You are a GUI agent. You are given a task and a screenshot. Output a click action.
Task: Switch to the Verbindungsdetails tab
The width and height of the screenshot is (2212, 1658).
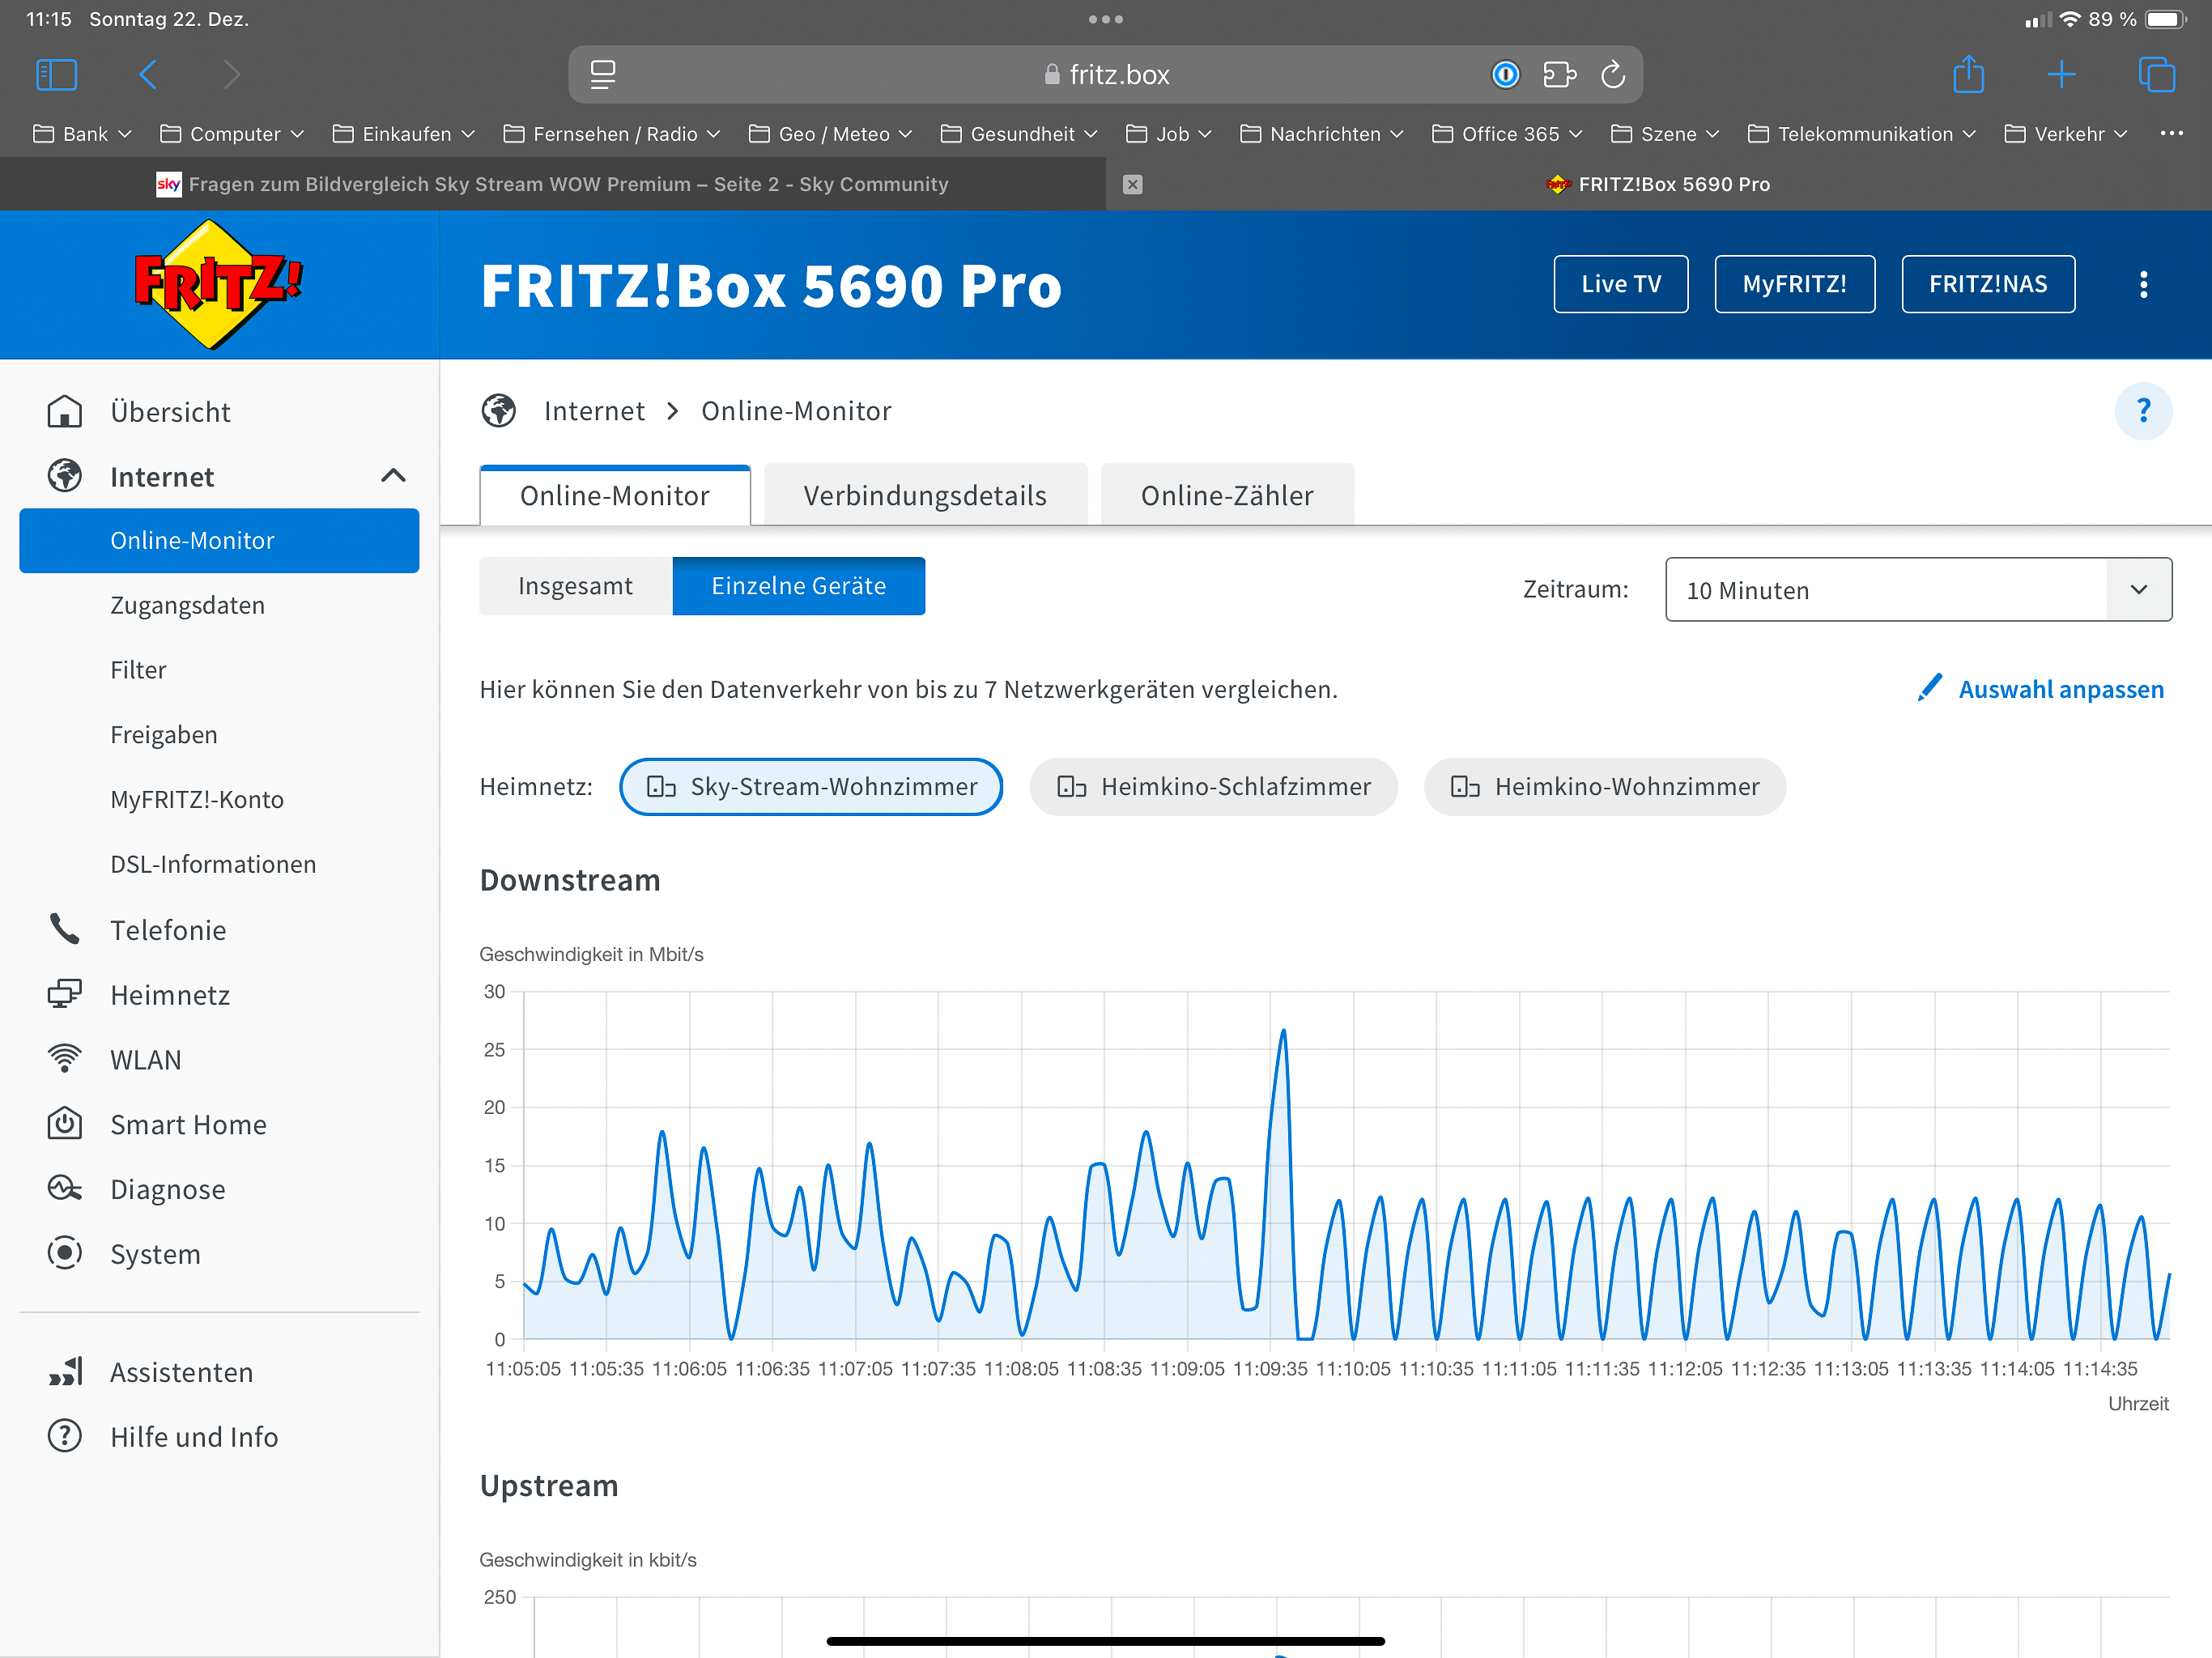925,495
